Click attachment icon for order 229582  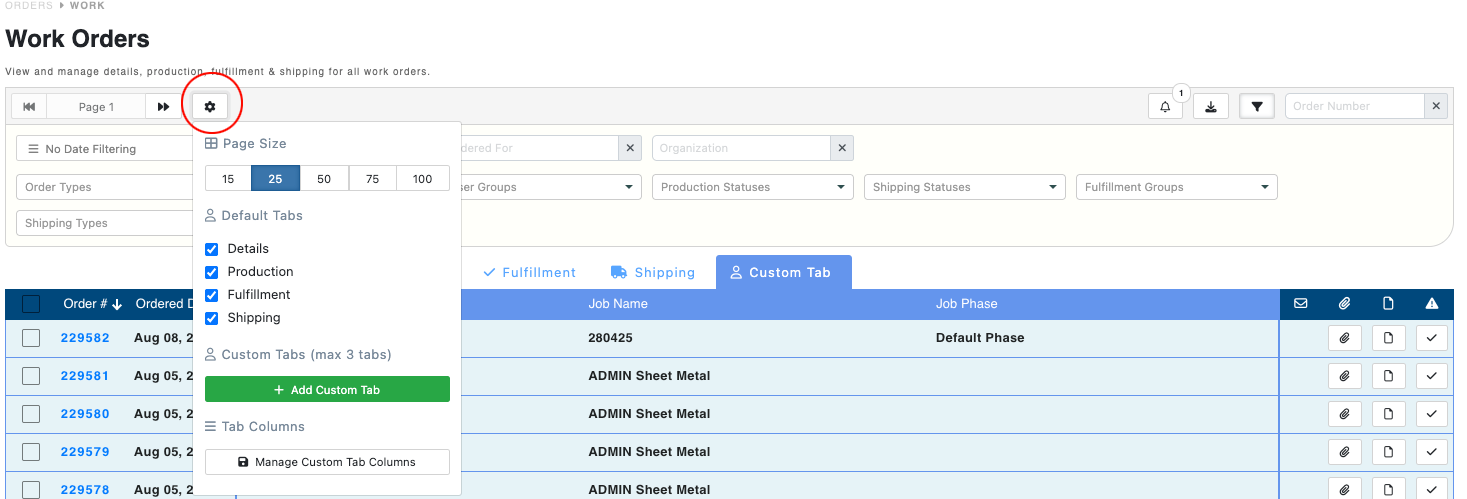(1345, 338)
